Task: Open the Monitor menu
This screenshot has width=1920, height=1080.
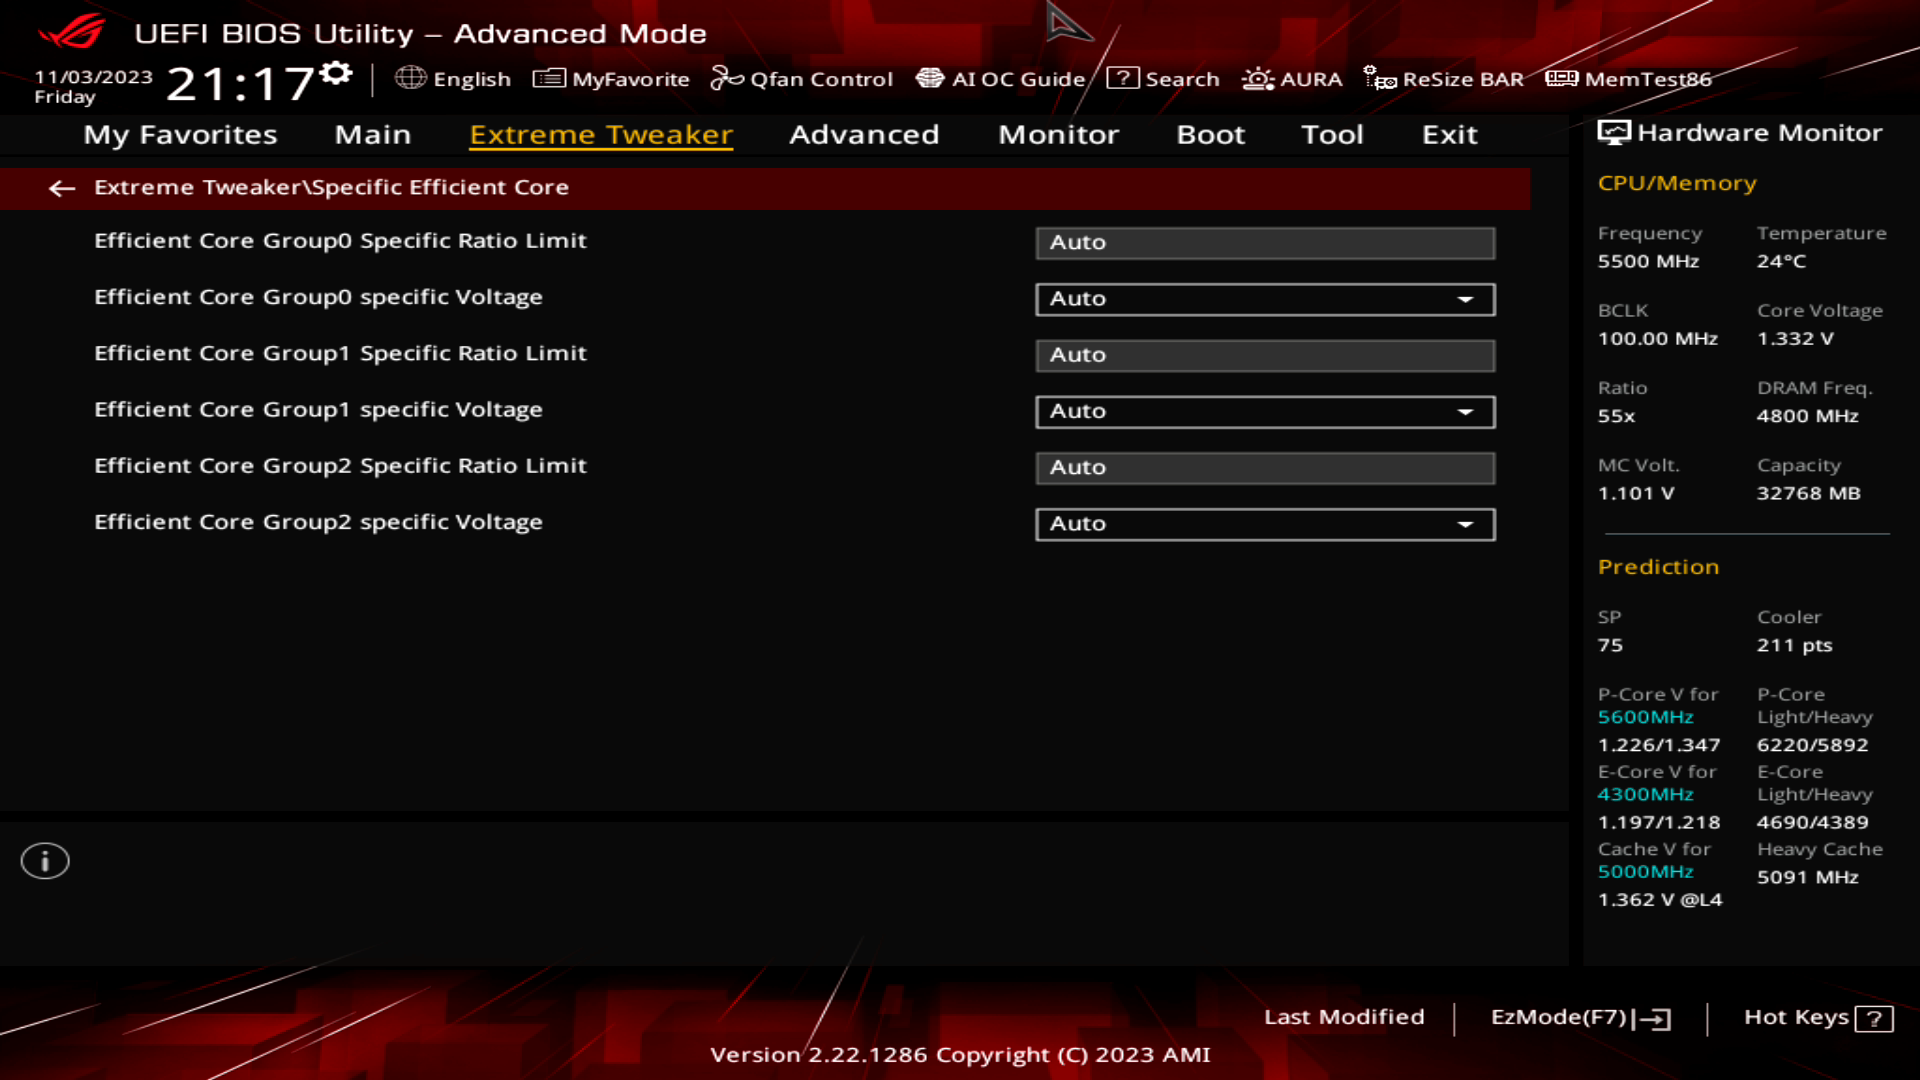Action: point(1057,135)
